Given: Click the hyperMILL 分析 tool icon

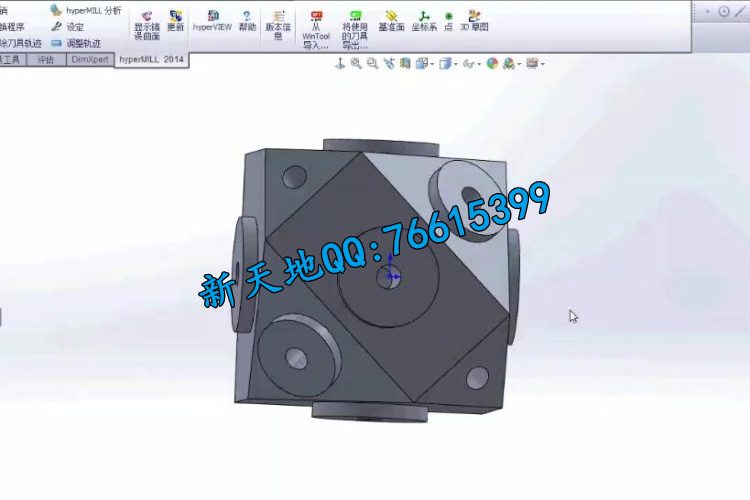Looking at the screenshot, I should pyautogui.click(x=57, y=10).
